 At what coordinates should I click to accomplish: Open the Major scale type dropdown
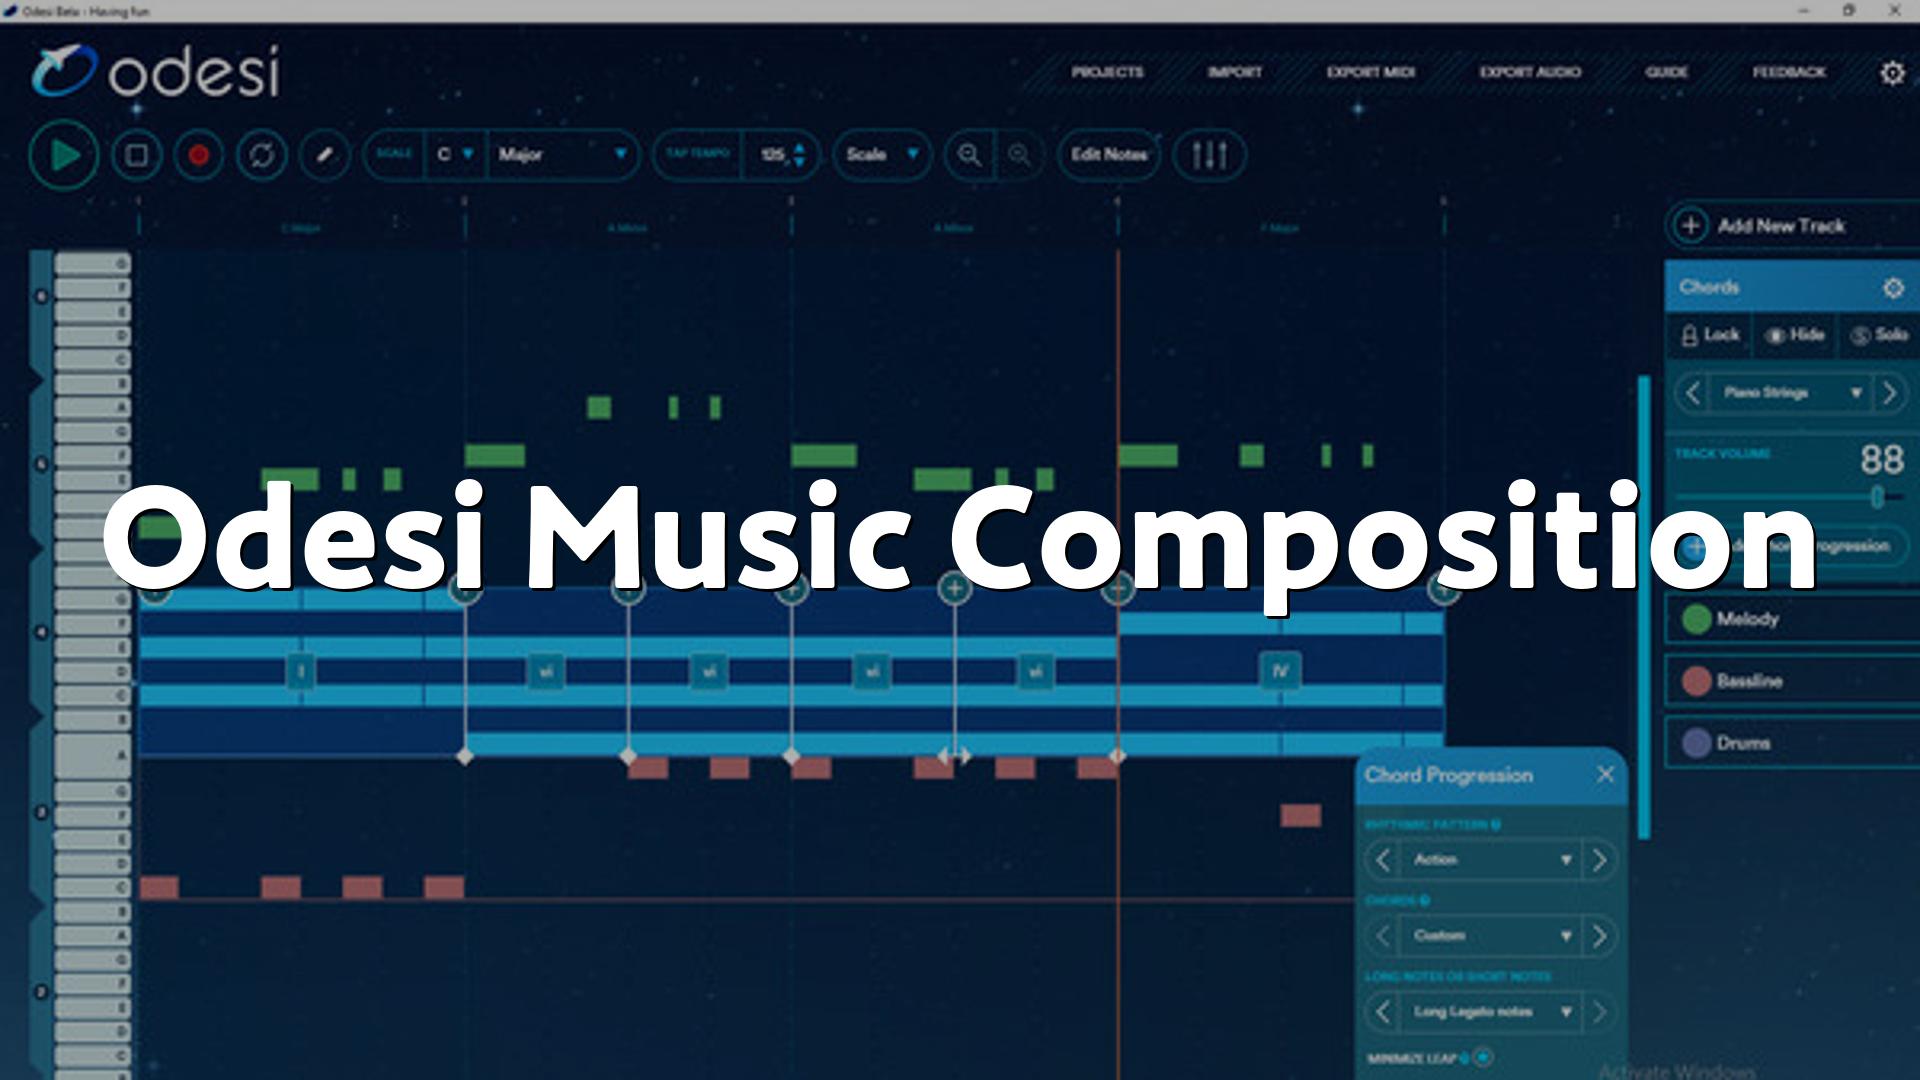[562, 155]
